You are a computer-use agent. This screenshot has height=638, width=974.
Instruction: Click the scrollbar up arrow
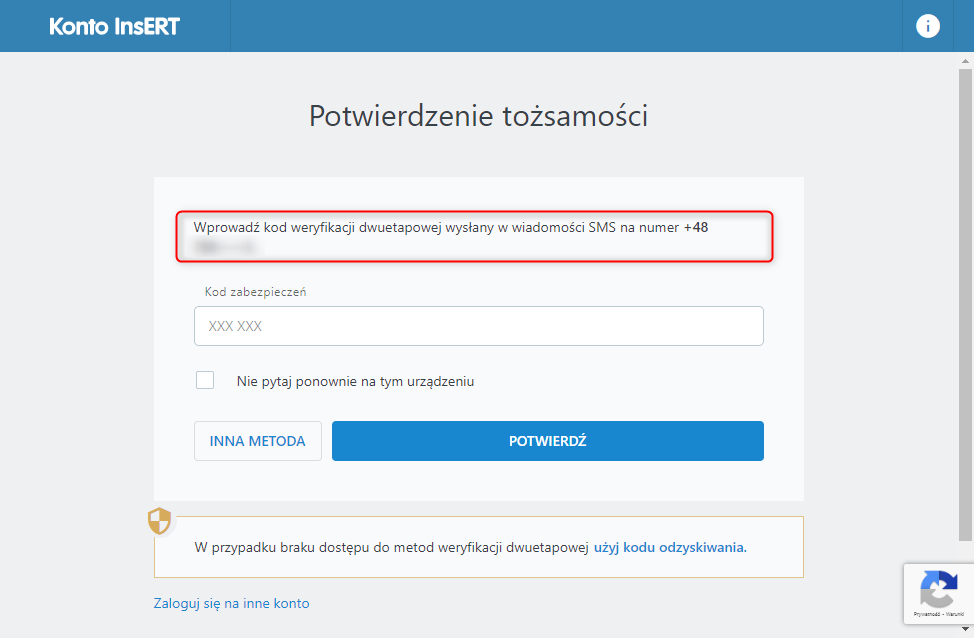[965, 60]
